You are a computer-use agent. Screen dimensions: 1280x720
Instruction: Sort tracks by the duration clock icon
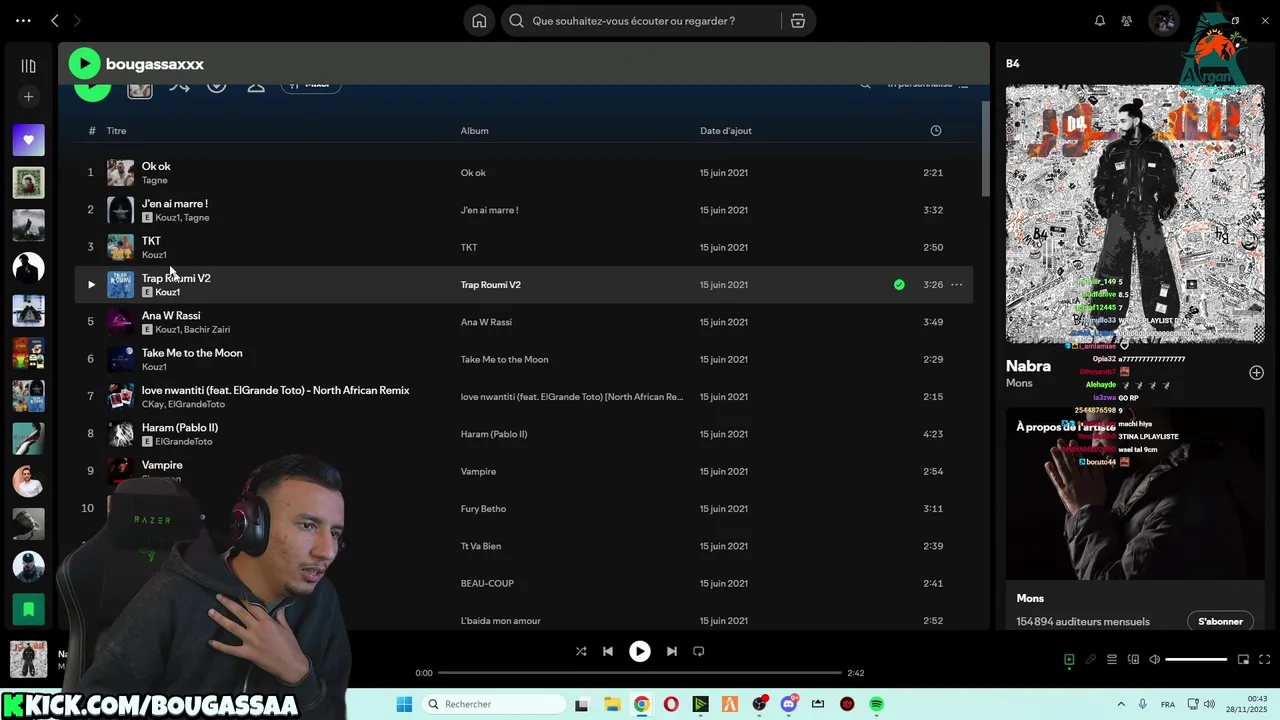click(935, 131)
